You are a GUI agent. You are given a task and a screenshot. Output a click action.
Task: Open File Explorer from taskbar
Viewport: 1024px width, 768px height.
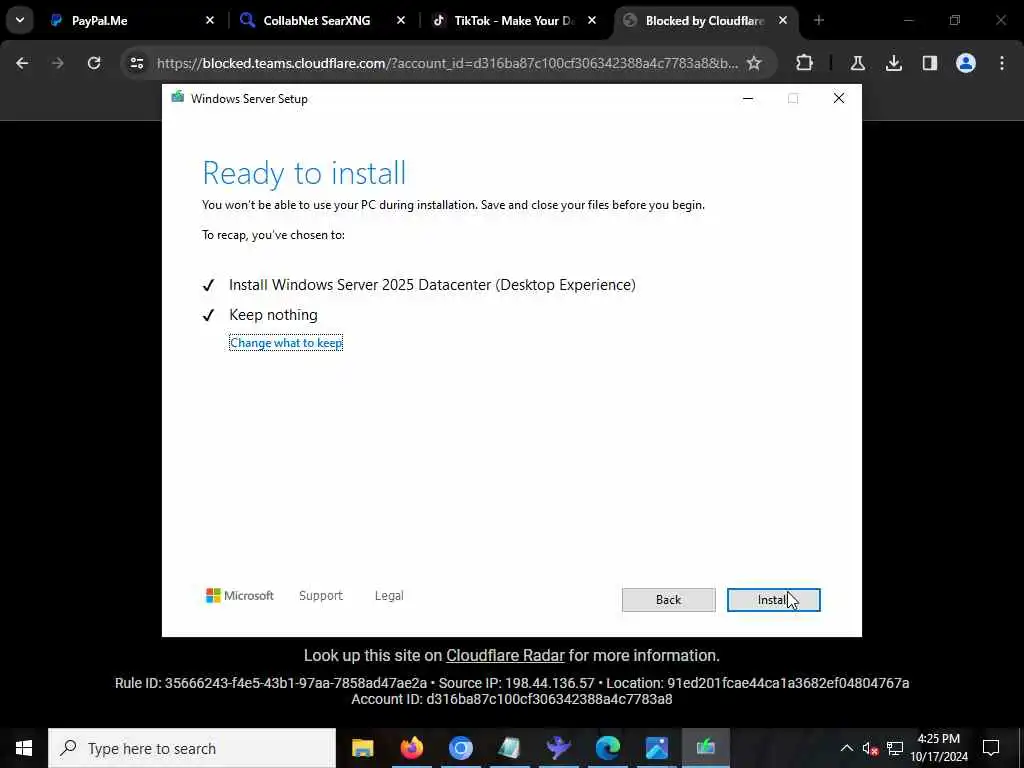tap(362, 748)
